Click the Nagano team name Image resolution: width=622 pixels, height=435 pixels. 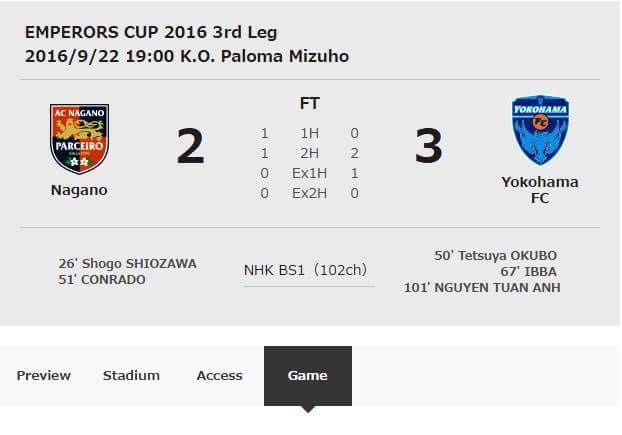pyautogui.click(x=79, y=190)
